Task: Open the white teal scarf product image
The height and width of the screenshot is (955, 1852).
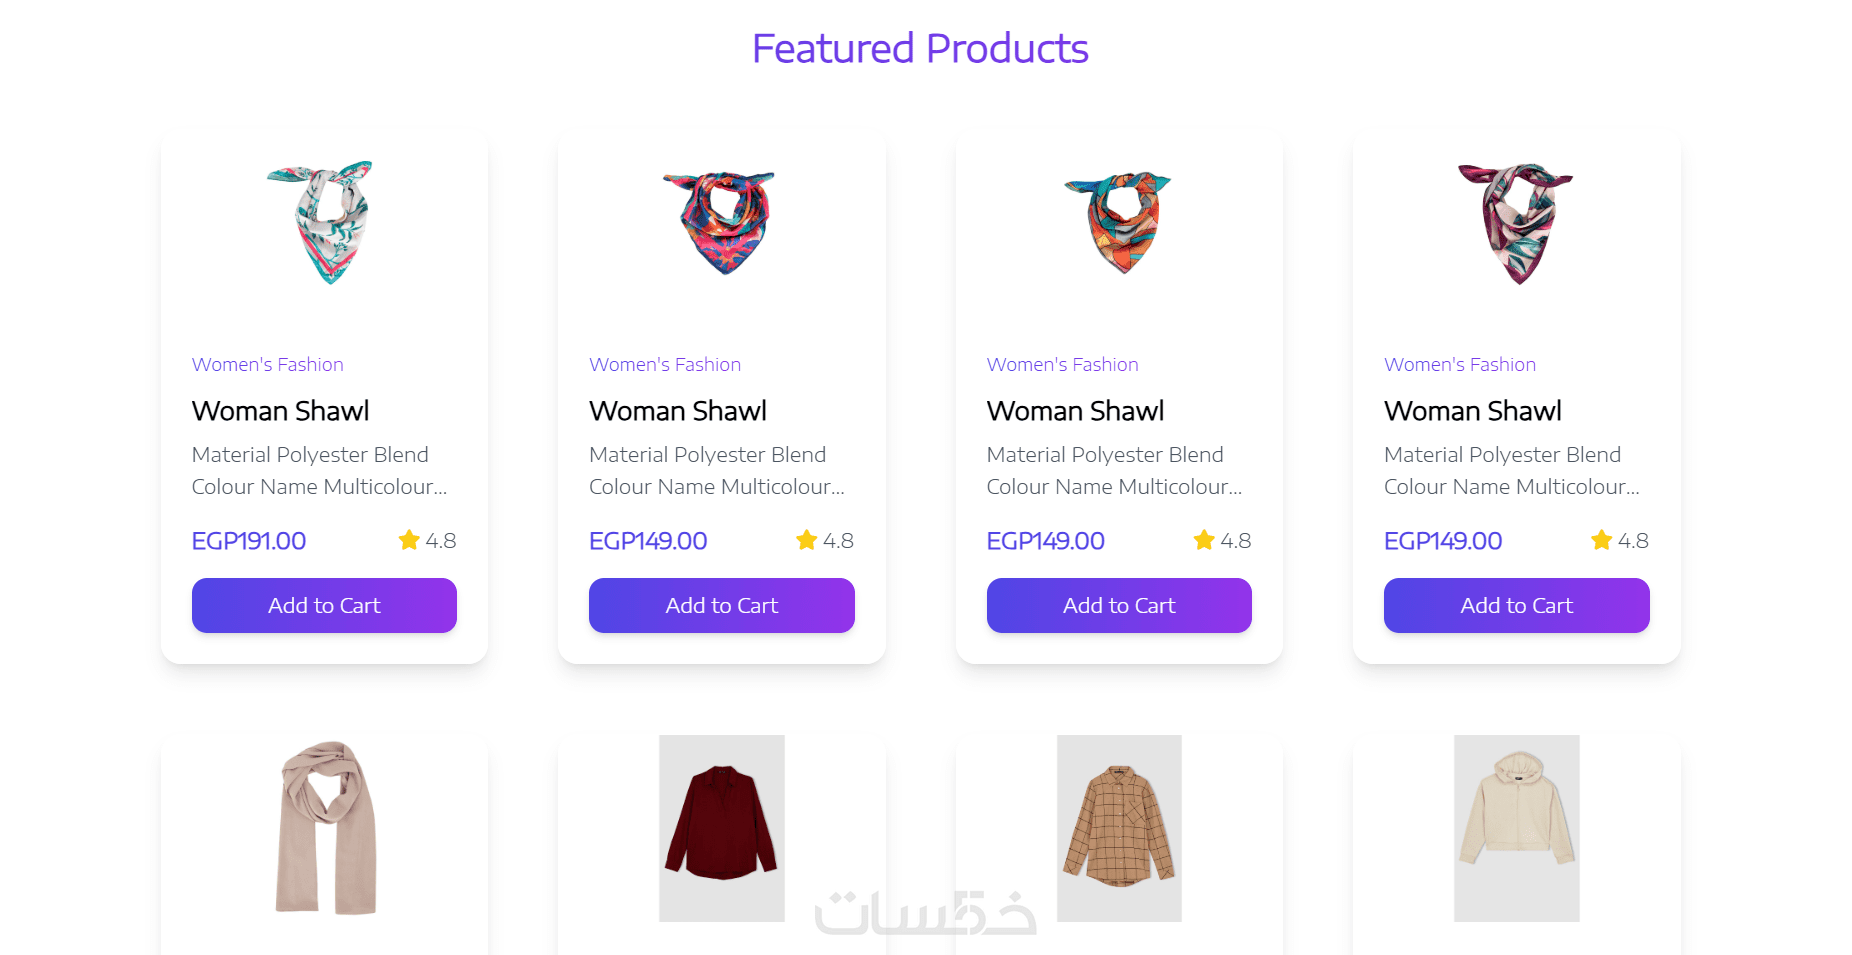Action: point(324,222)
